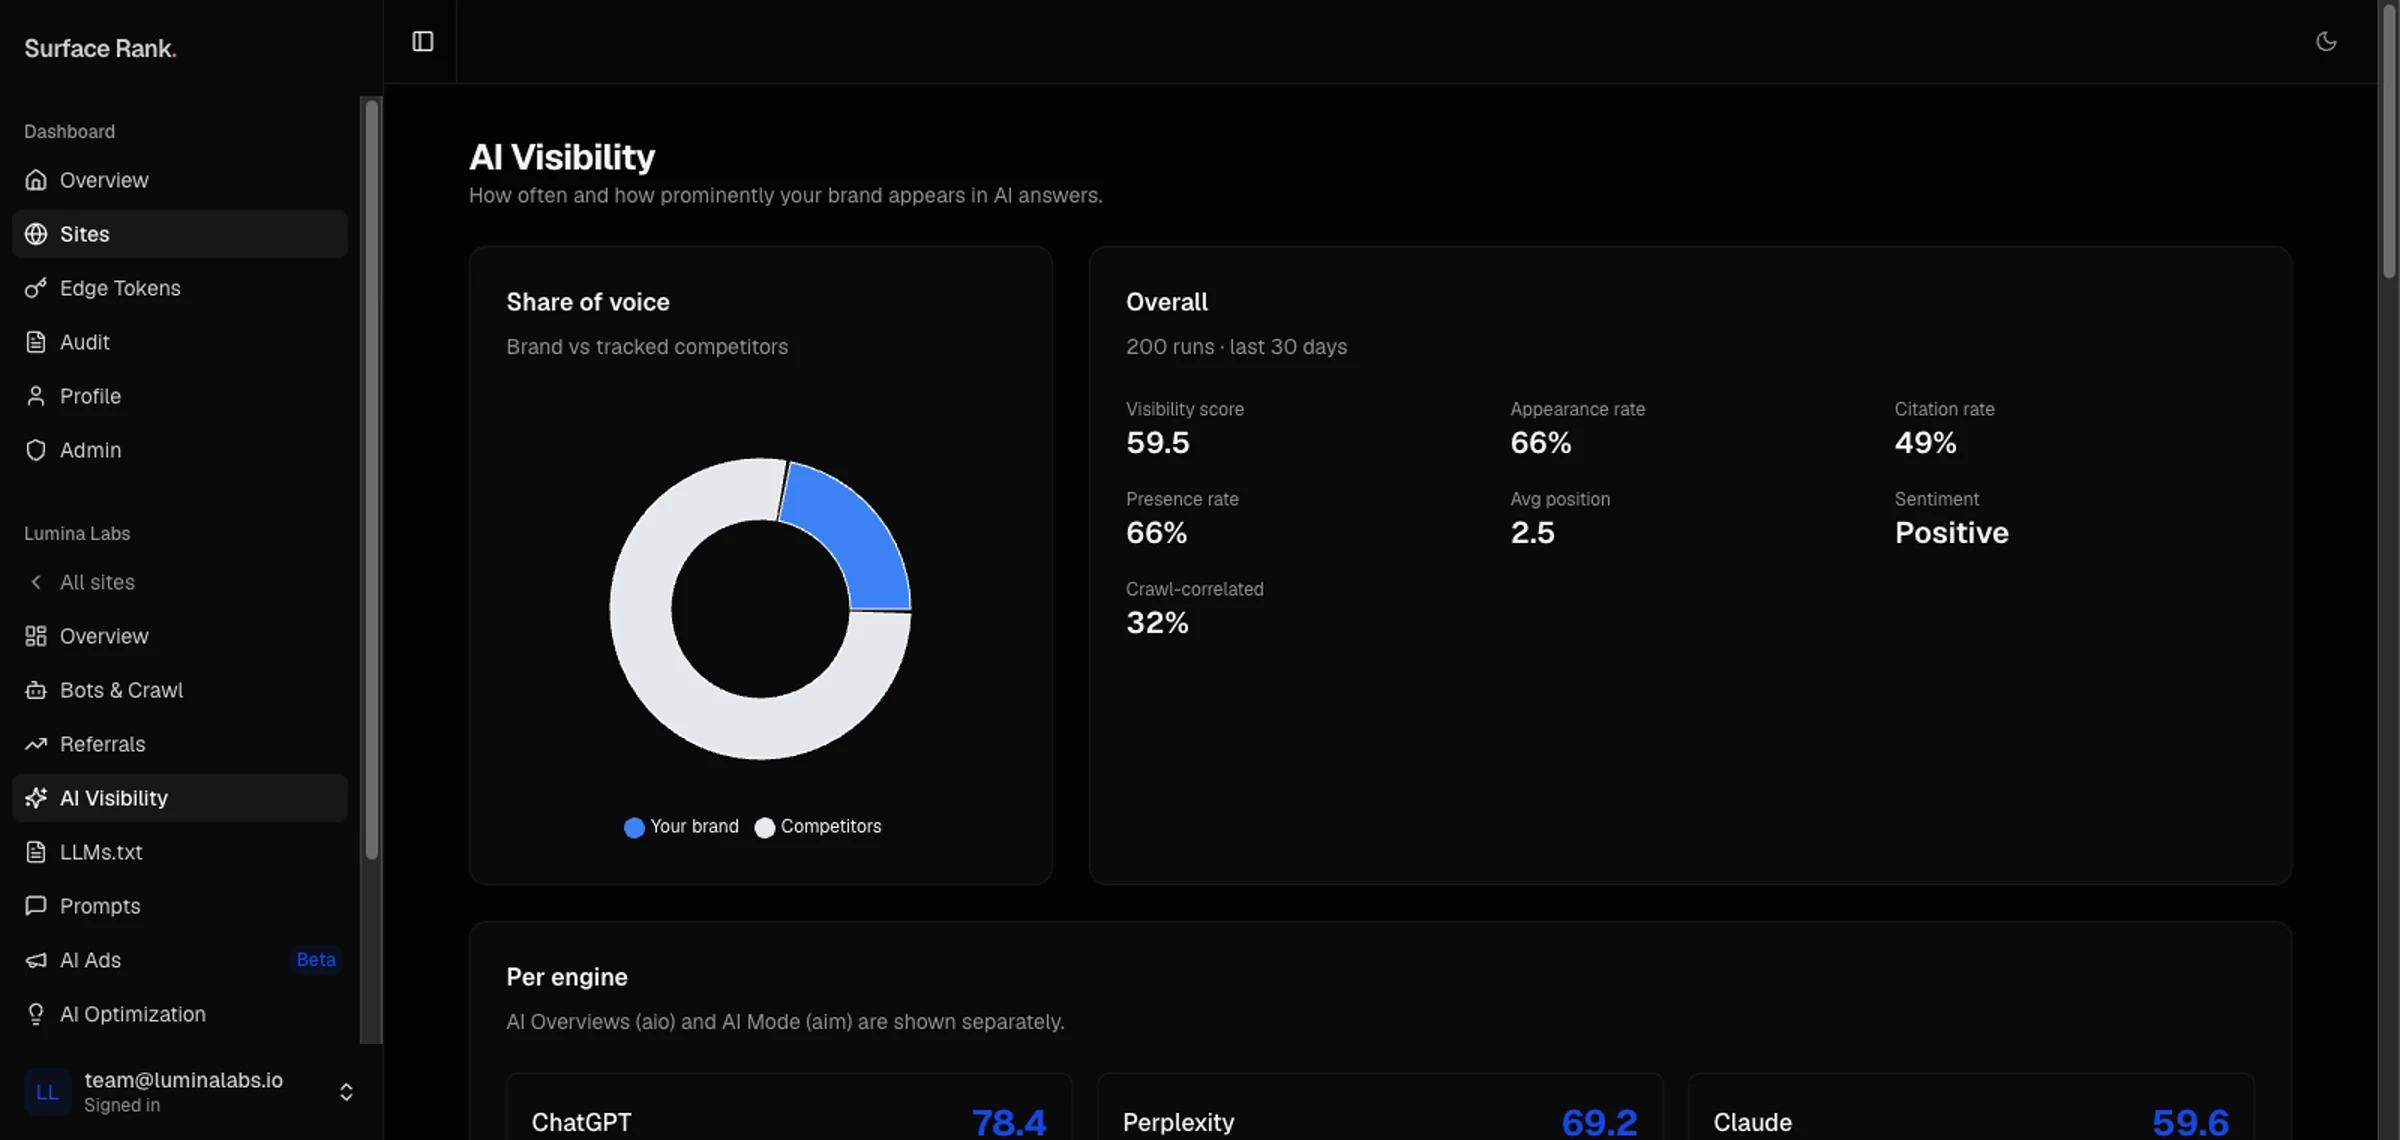
Task: Click the house icon beside Overview
Action: 36,180
